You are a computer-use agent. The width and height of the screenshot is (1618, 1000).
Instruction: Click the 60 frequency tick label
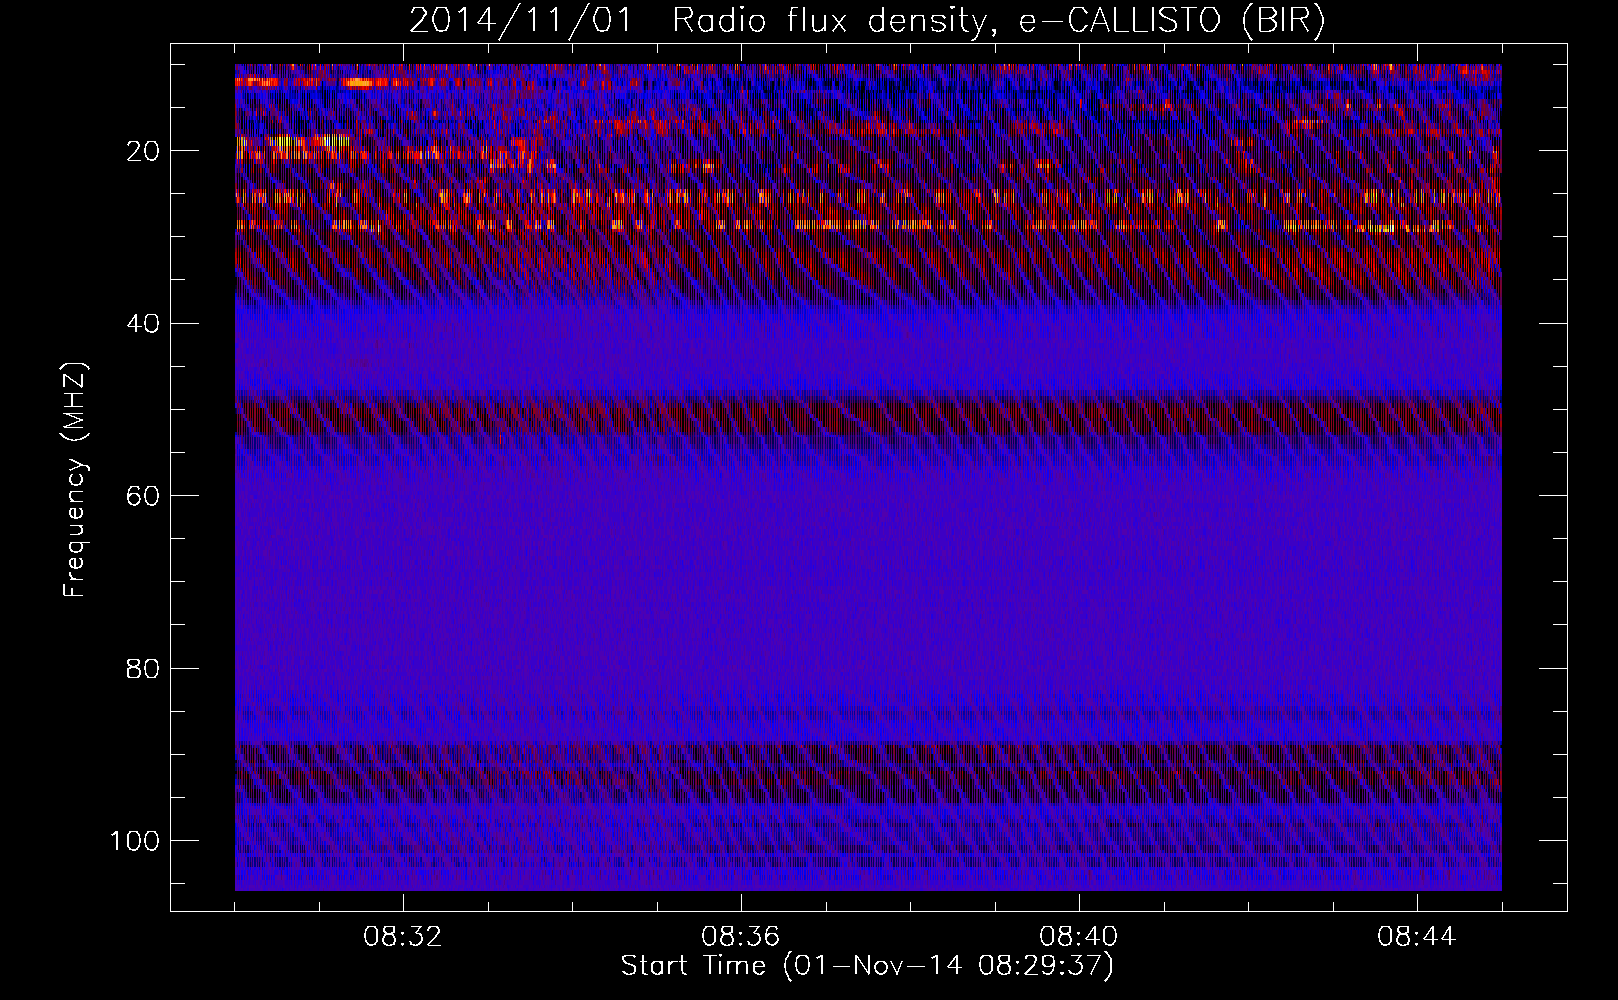(144, 496)
